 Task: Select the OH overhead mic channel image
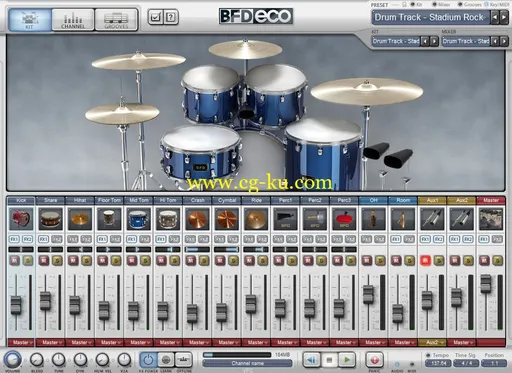(373, 219)
